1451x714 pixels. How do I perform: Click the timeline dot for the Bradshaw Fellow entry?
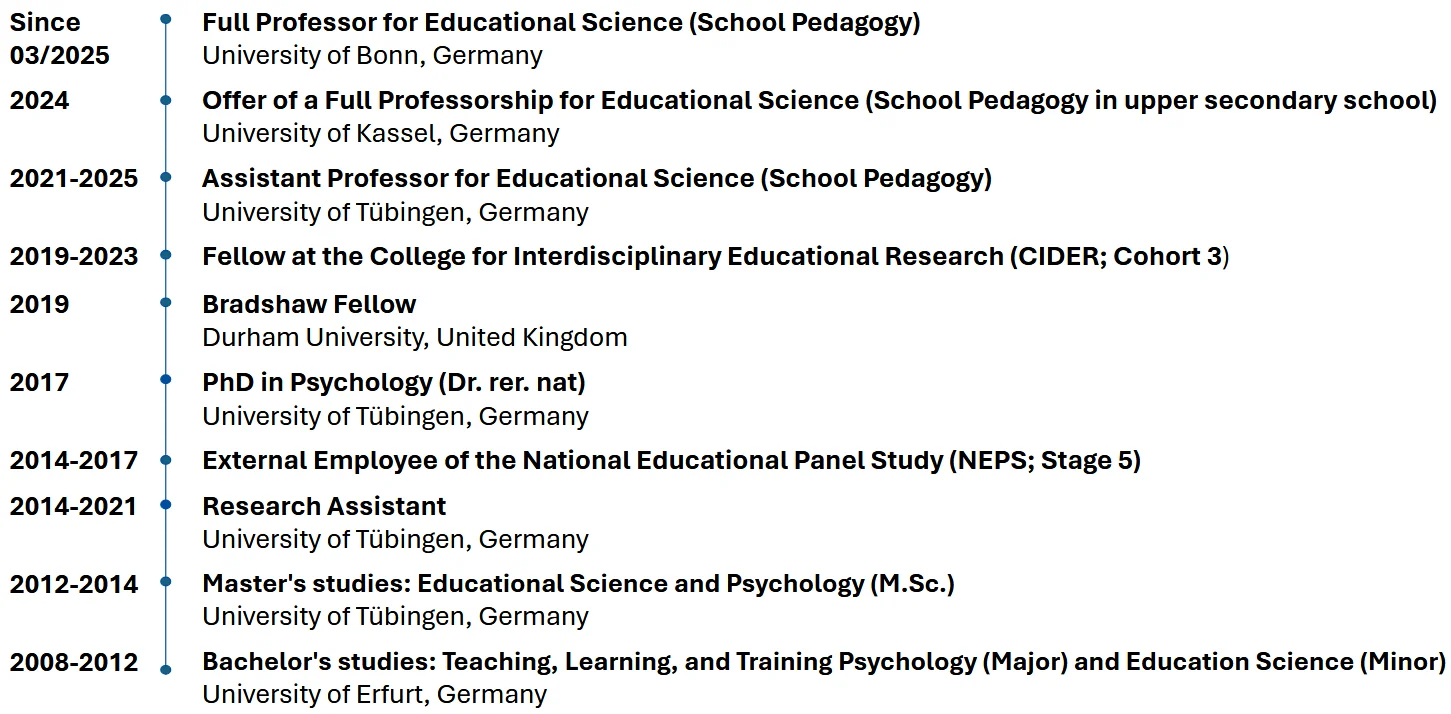[x=166, y=302]
